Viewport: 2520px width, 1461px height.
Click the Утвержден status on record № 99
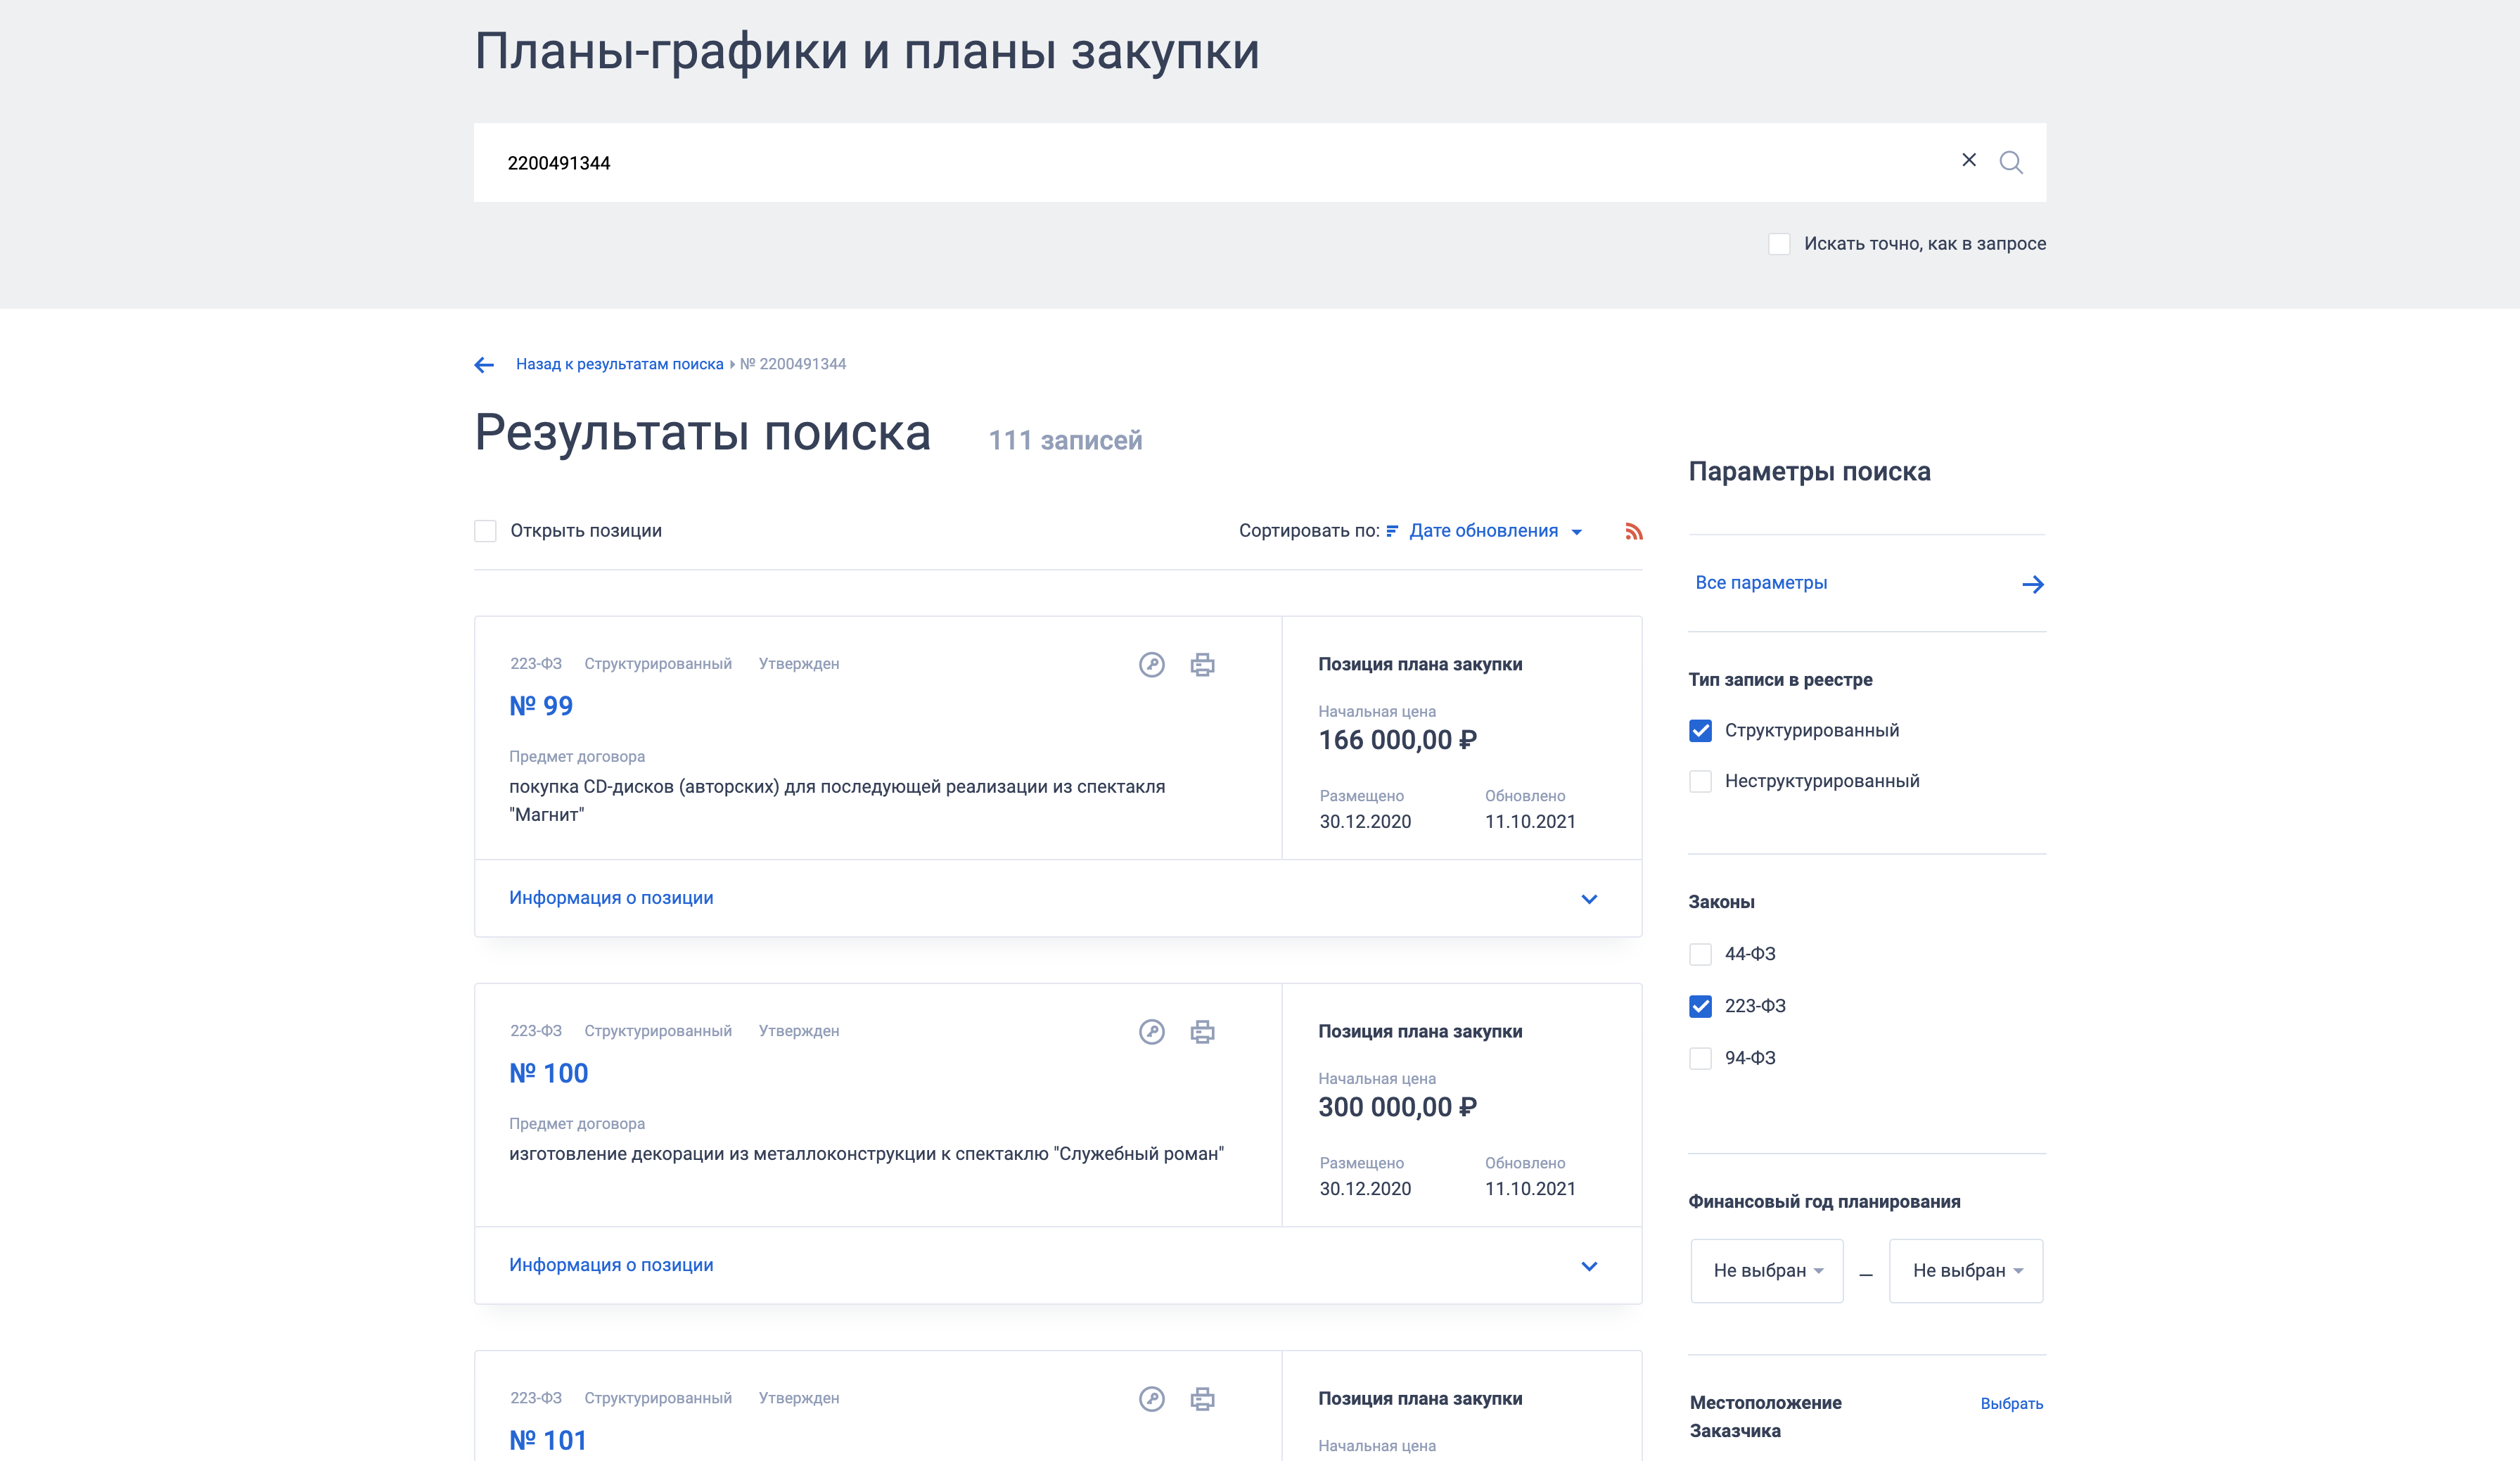(x=799, y=664)
